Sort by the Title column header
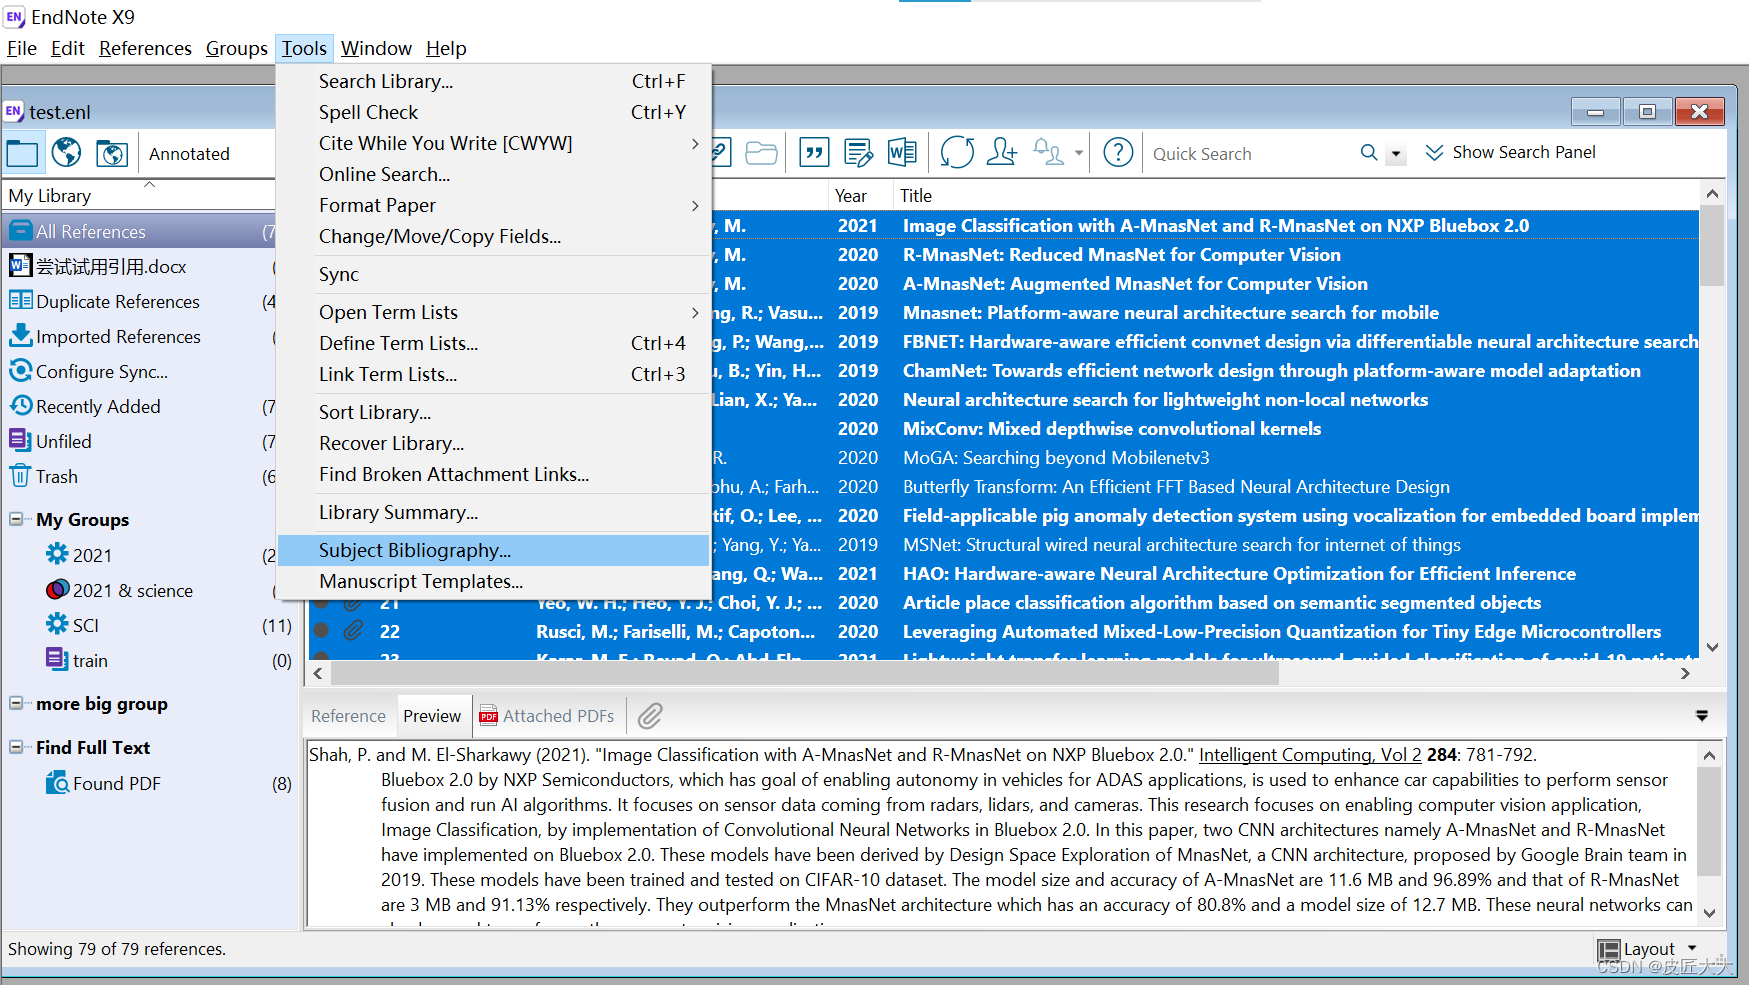The image size is (1749, 985). [x=1295, y=196]
